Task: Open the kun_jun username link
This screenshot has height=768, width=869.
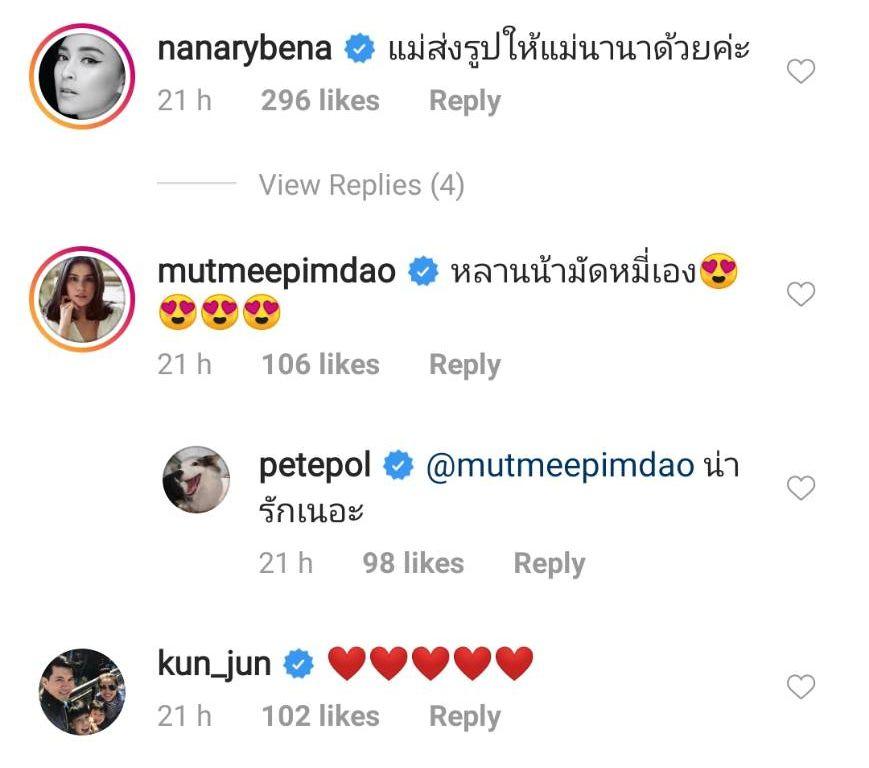Action: coord(214,663)
